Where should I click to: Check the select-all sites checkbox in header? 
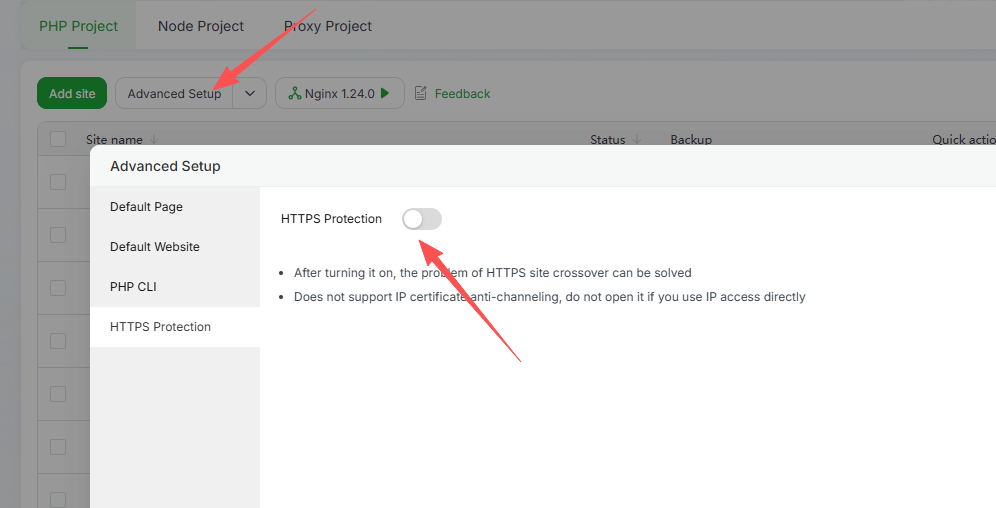click(x=58, y=140)
